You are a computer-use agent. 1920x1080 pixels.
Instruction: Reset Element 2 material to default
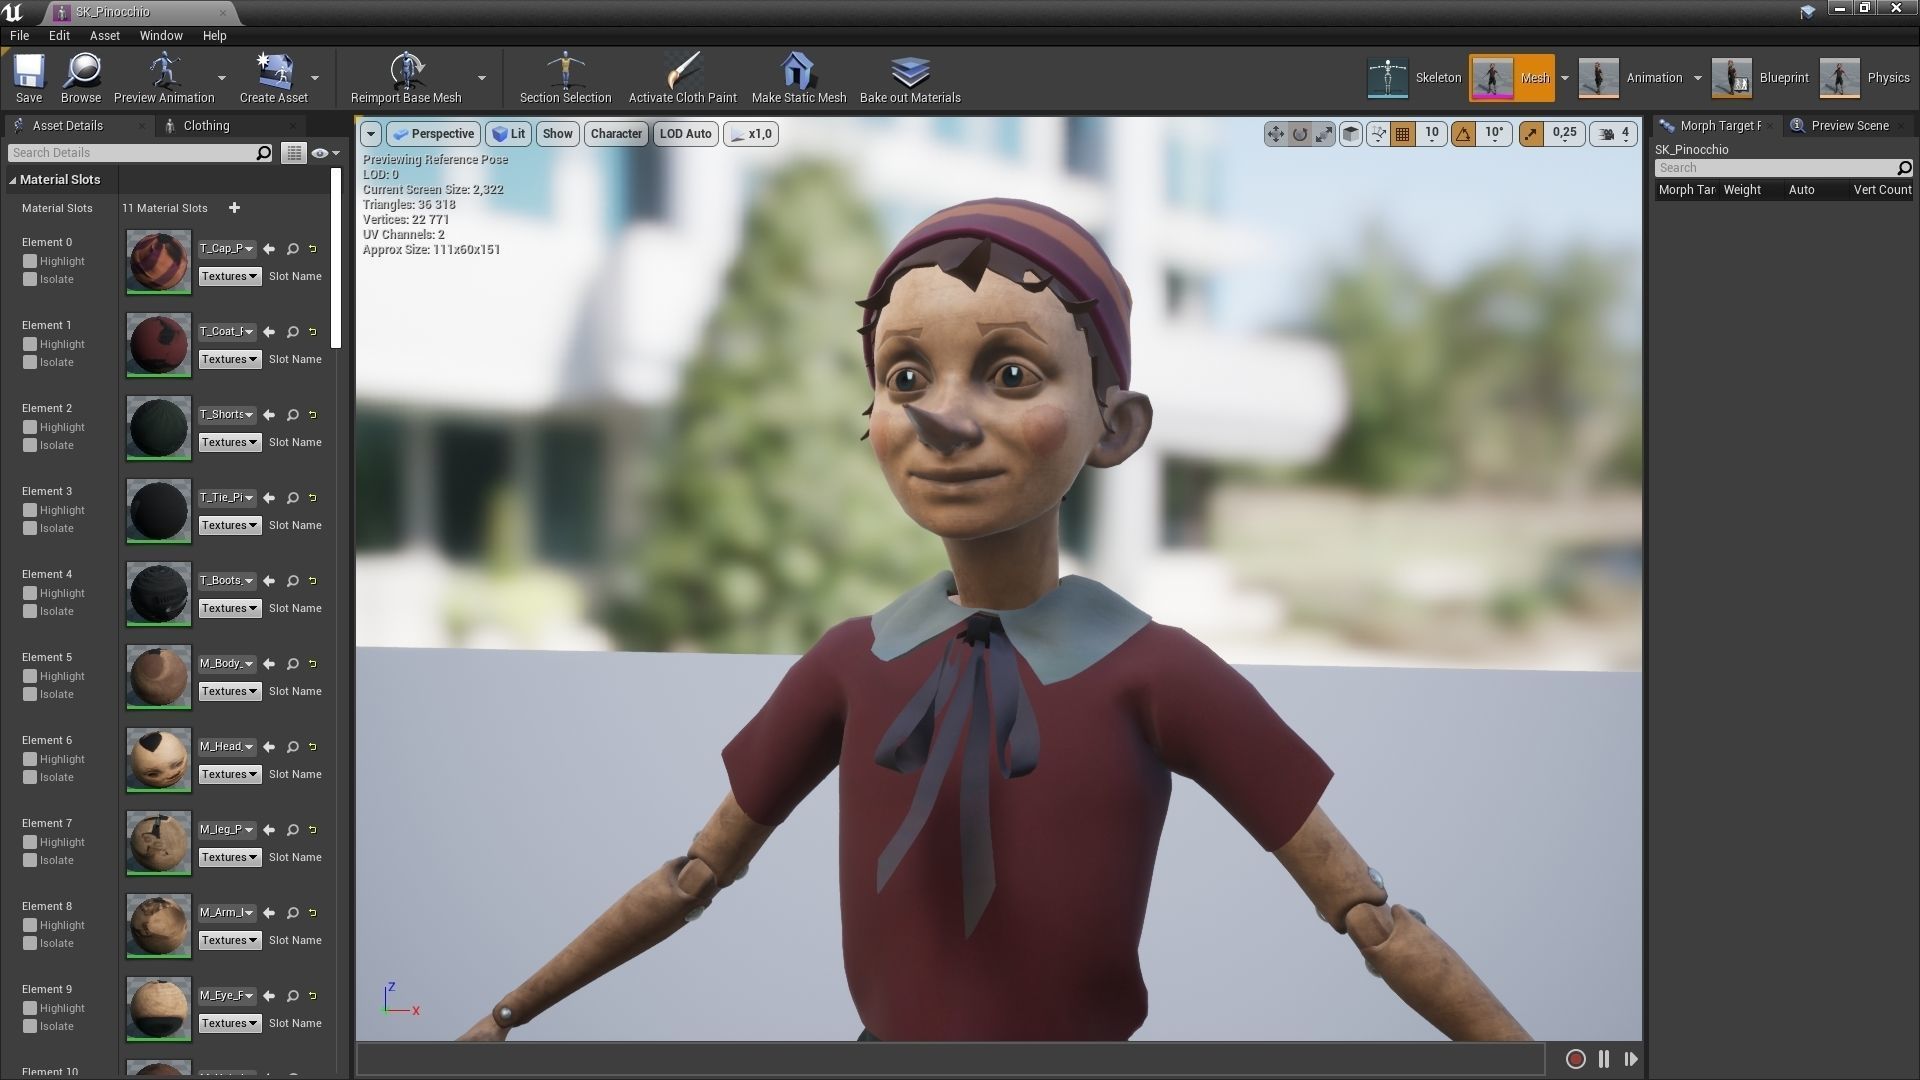coord(313,415)
